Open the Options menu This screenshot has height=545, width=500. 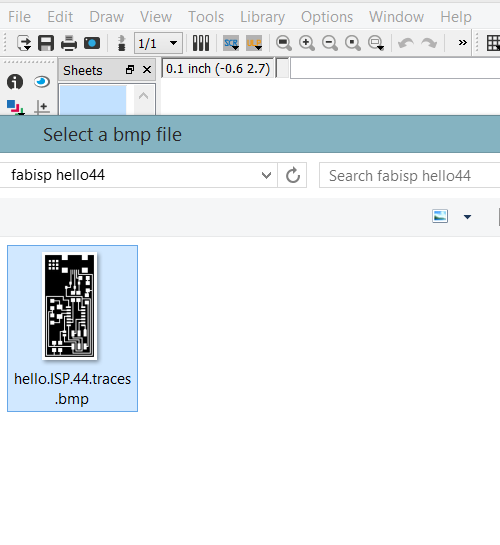coord(327,17)
